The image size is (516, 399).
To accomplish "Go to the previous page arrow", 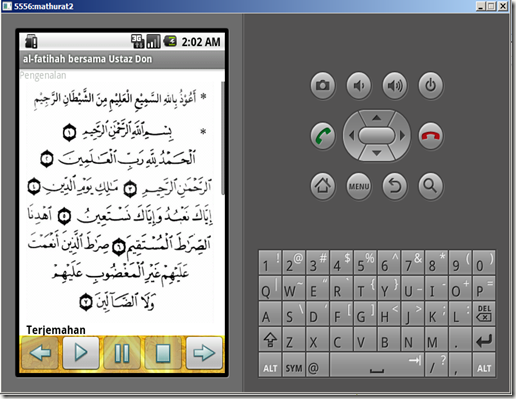I will pyautogui.click(x=40, y=353).
